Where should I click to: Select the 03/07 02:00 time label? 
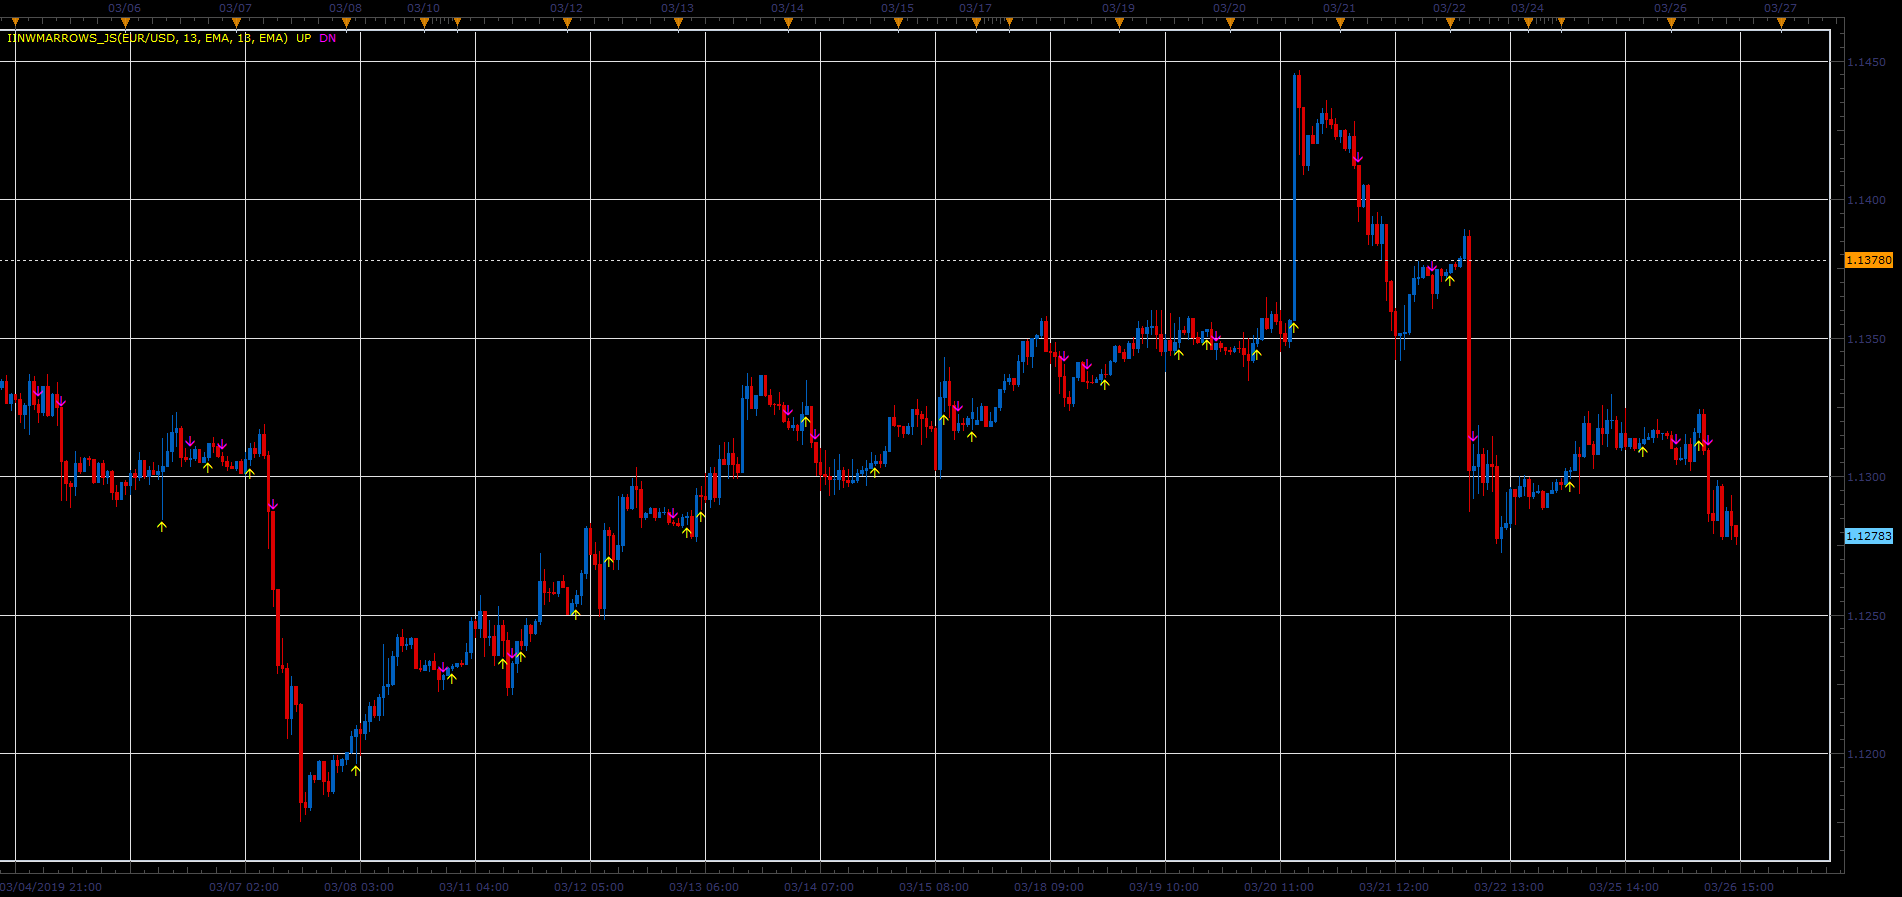(244, 887)
